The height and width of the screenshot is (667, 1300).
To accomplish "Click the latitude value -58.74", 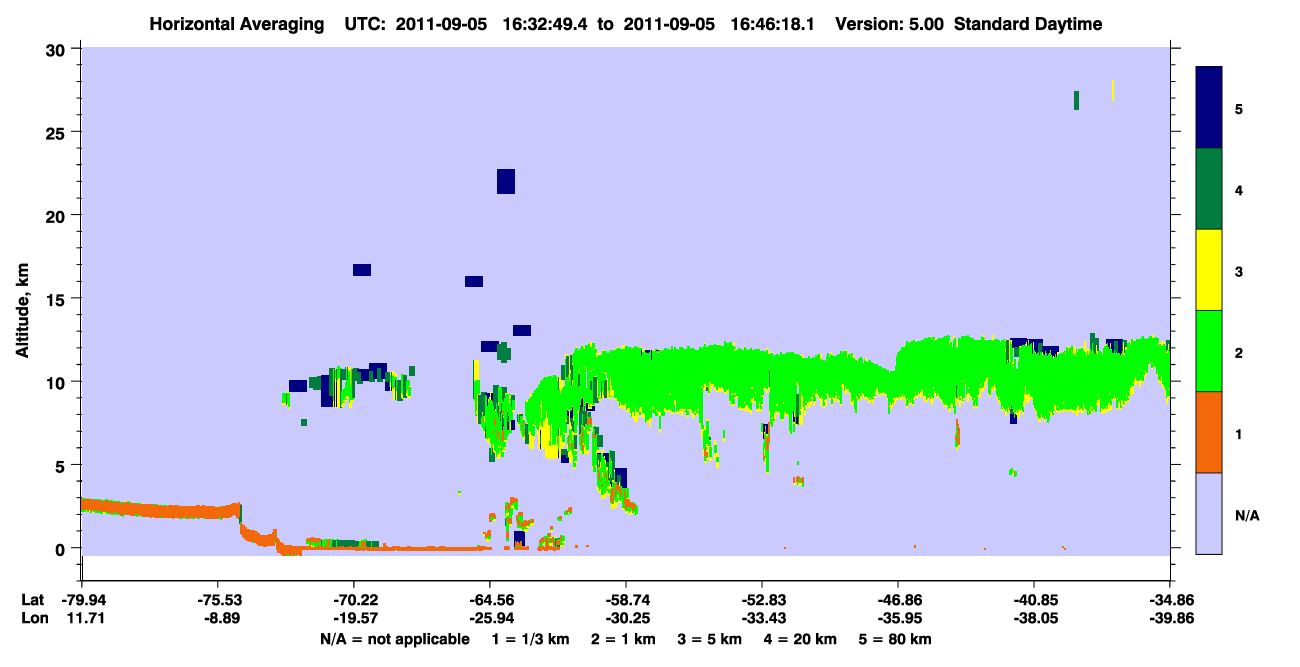I will [625, 600].
